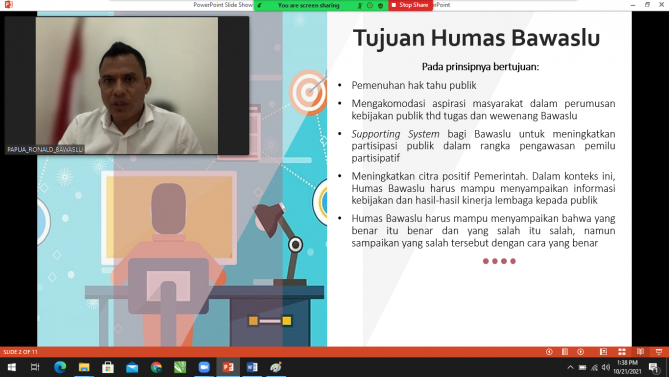Click the icon left of 'You are screen sharing'

coord(260,6)
